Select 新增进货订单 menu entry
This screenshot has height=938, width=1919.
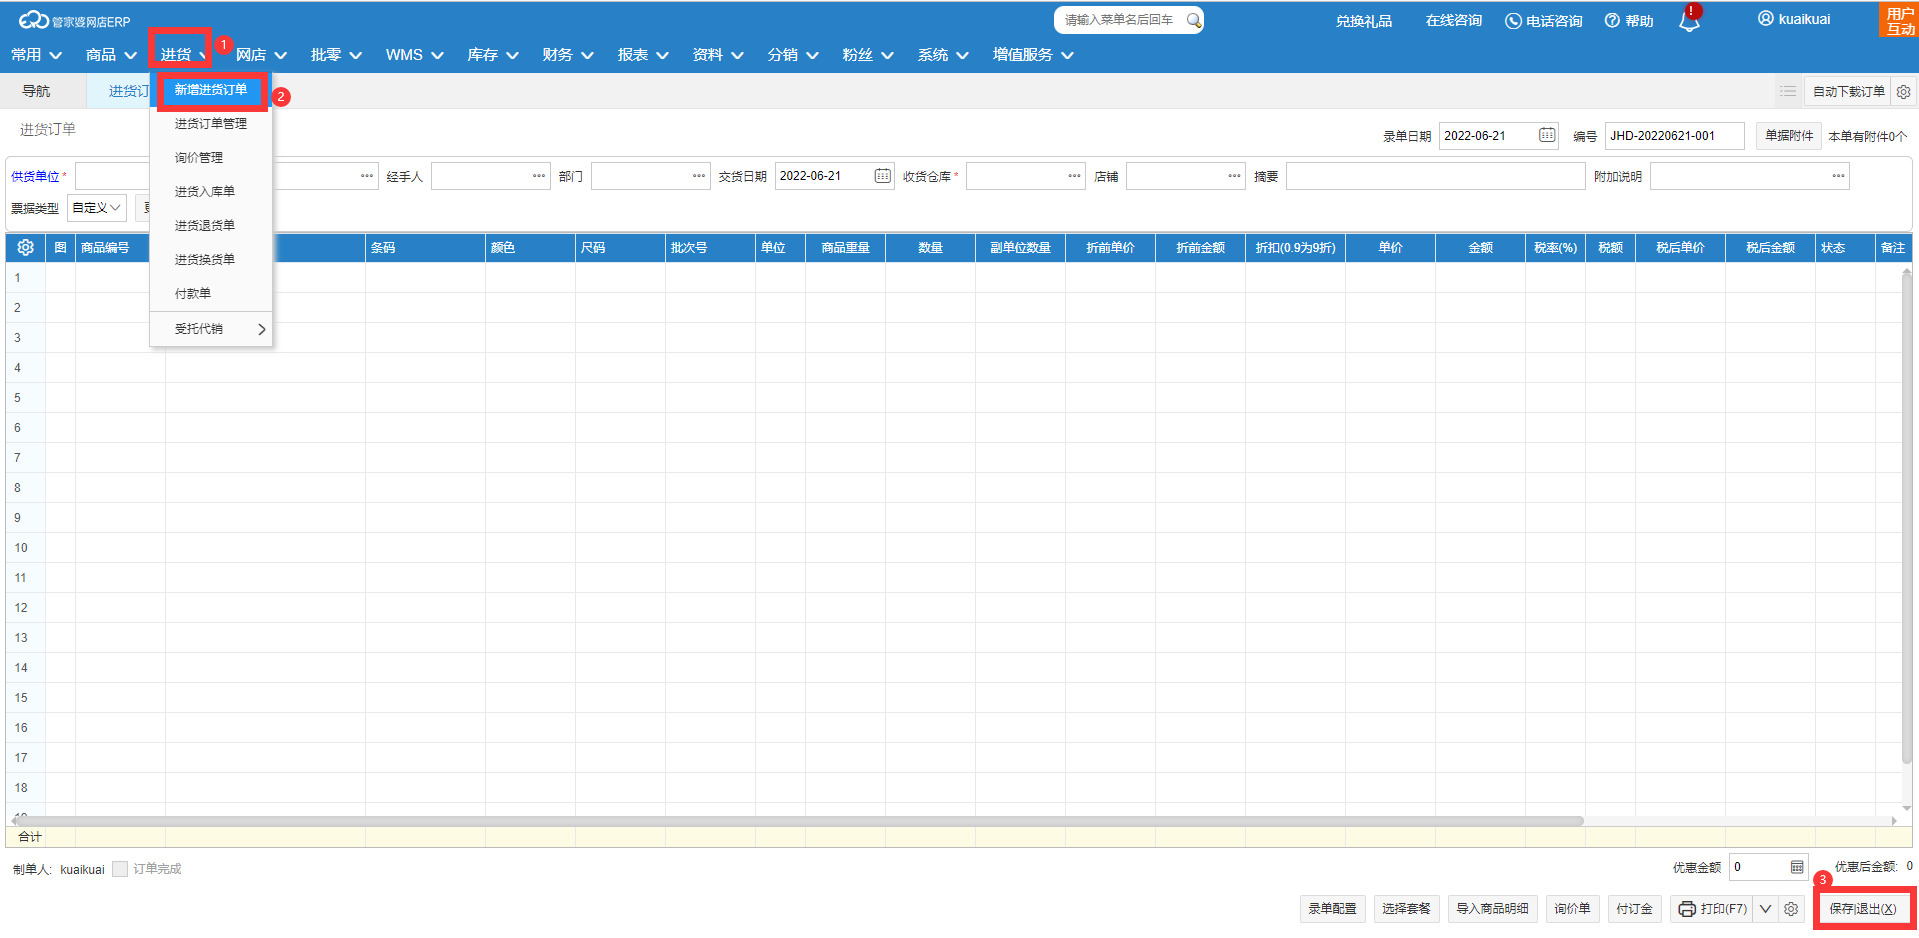click(x=211, y=90)
